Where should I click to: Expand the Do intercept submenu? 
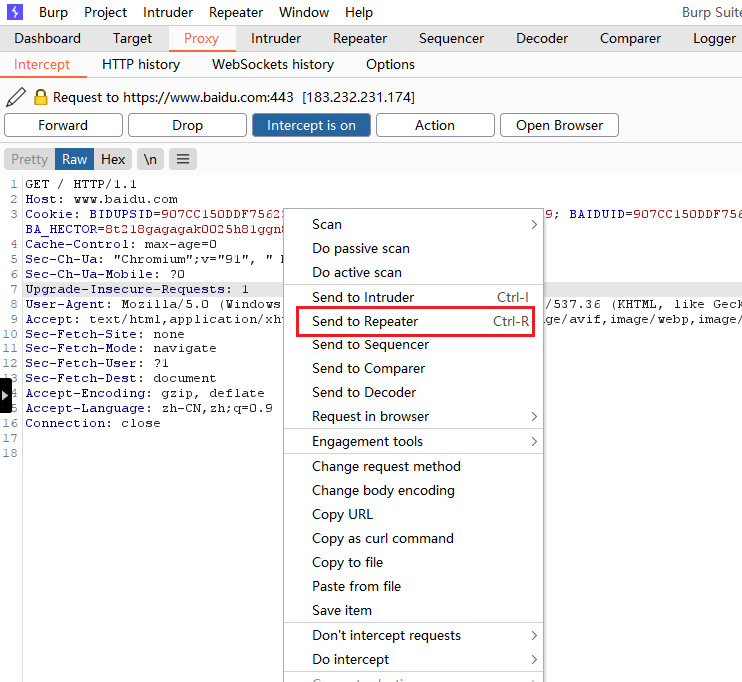click(414, 659)
